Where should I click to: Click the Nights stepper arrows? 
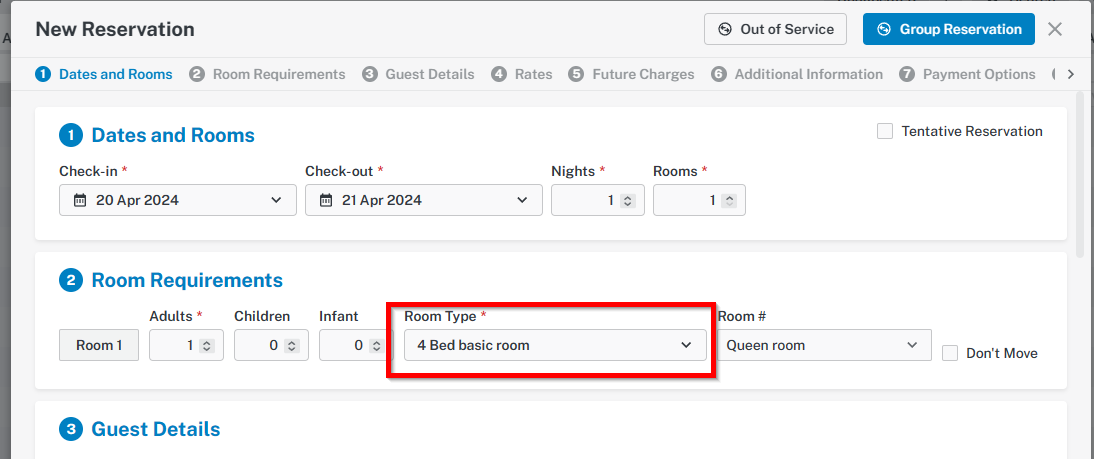click(x=627, y=201)
